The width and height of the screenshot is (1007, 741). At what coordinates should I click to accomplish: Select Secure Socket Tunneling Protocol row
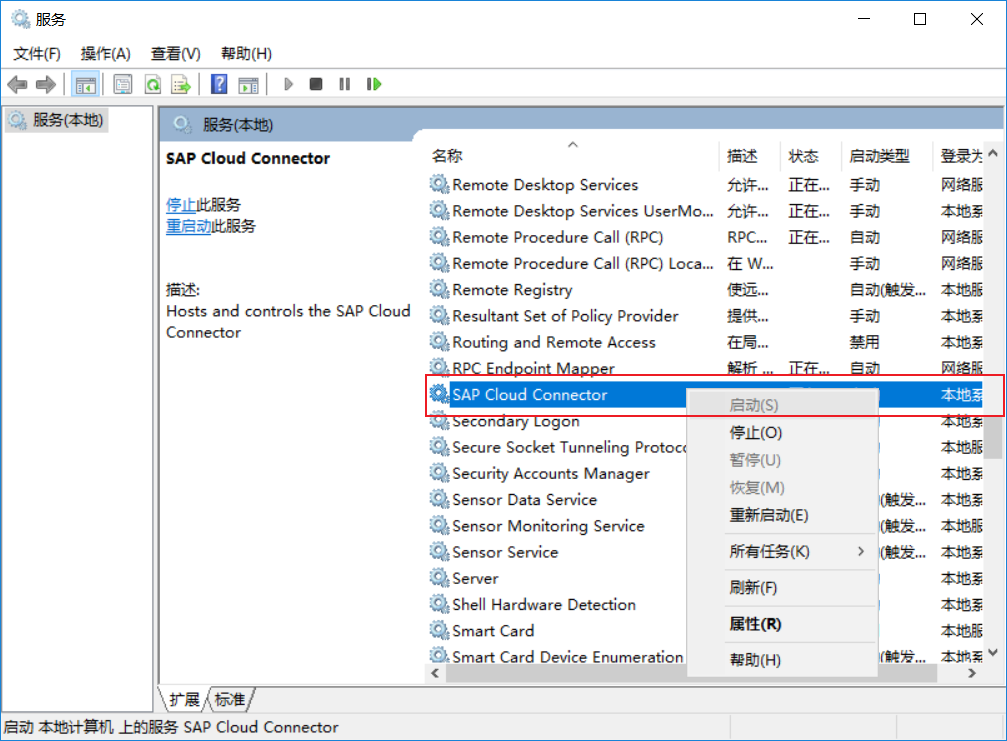click(x=557, y=447)
